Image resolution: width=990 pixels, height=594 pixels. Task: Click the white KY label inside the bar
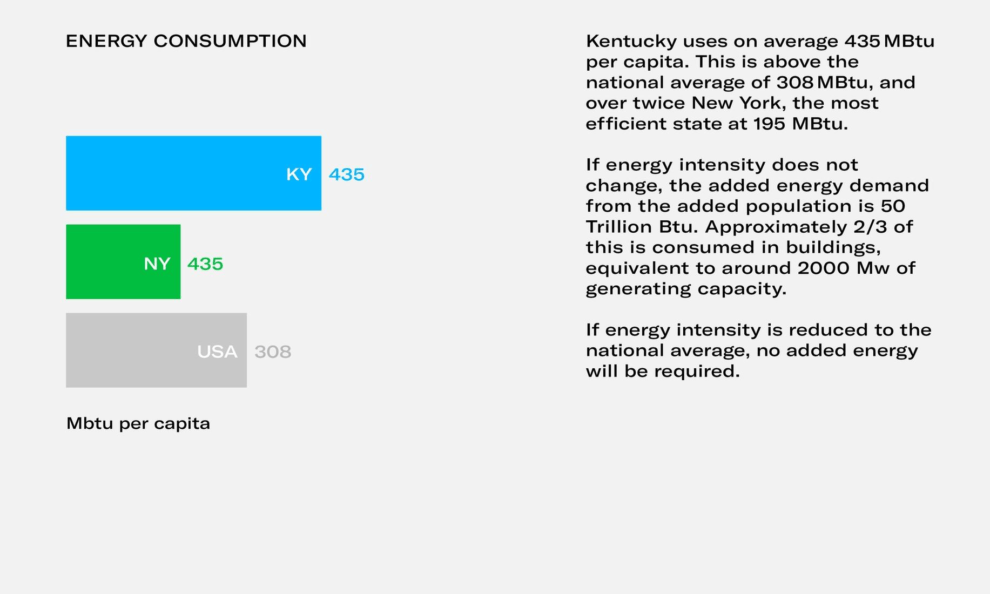tap(299, 174)
